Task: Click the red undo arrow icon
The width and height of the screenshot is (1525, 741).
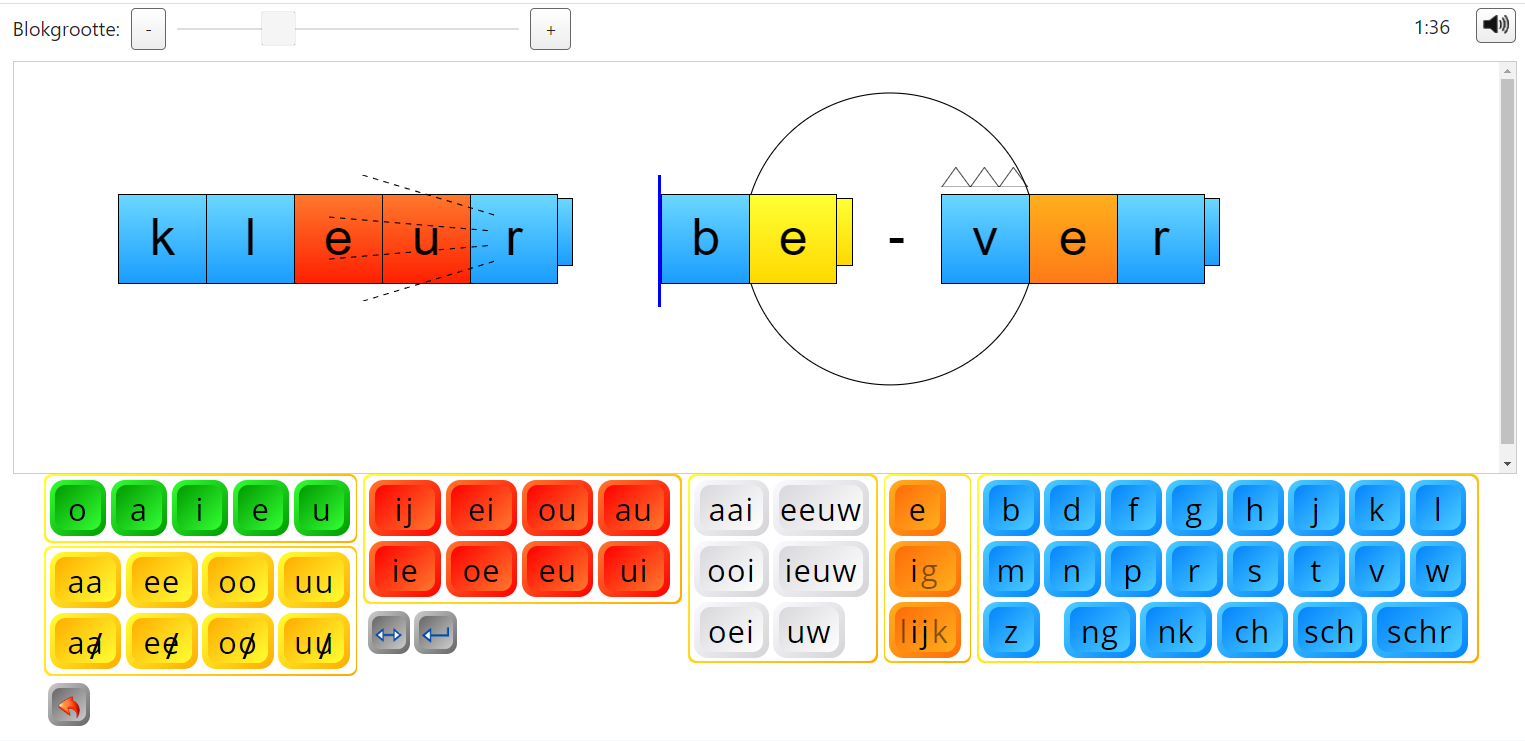Action: tap(69, 705)
